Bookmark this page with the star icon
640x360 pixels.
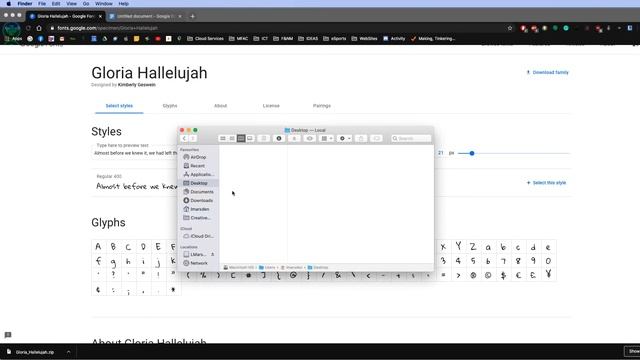(510, 28)
